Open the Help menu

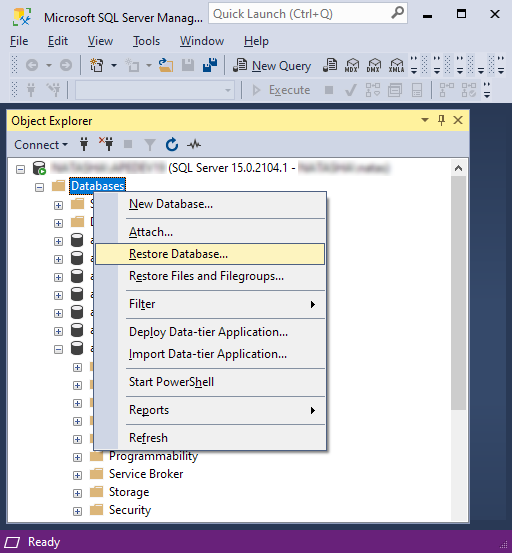click(256, 41)
